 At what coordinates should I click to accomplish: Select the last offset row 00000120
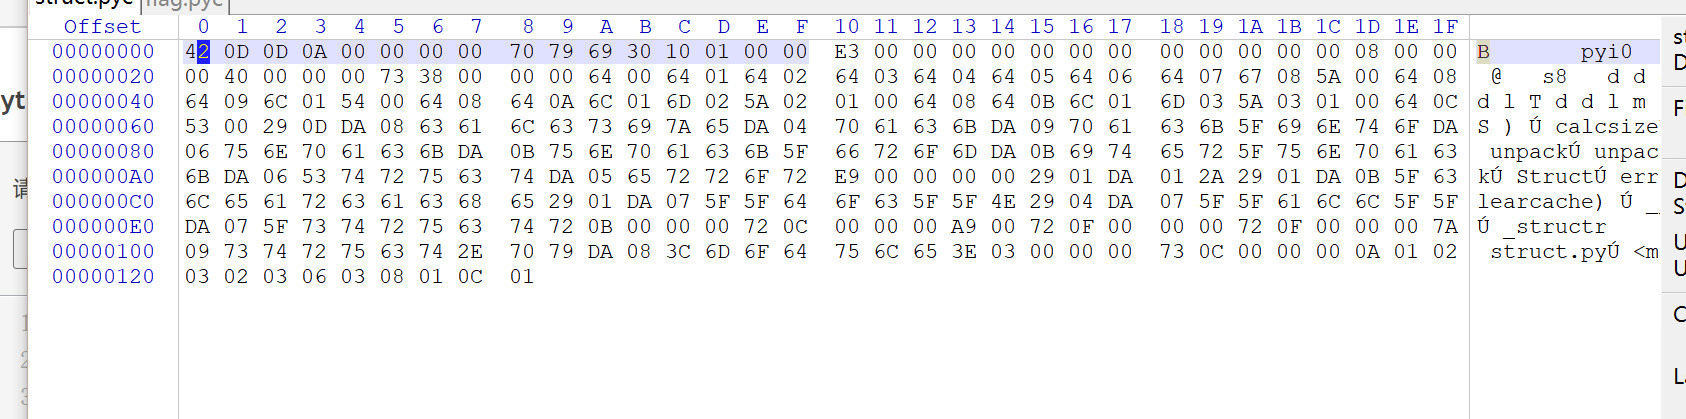click(x=103, y=277)
